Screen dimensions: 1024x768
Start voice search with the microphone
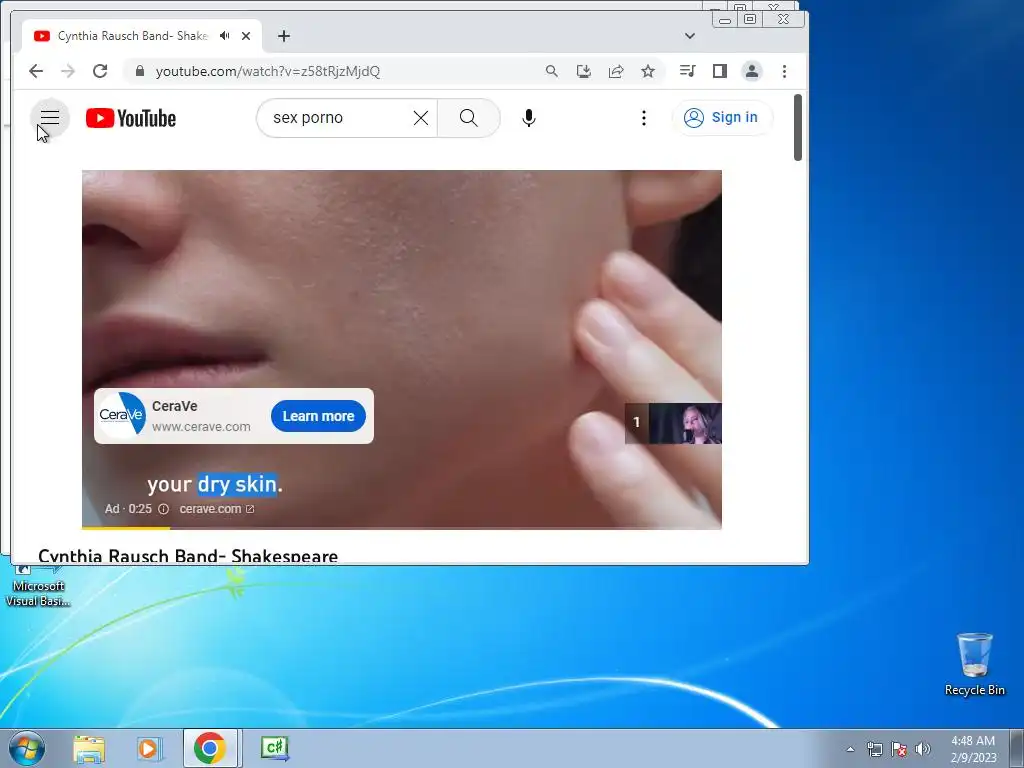click(x=529, y=118)
